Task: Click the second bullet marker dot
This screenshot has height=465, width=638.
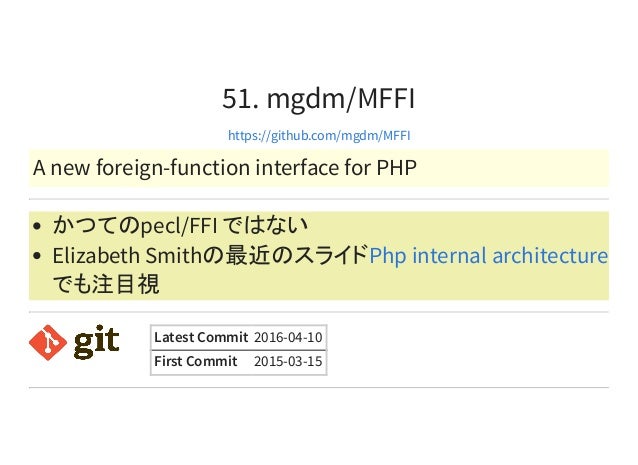Action: 37,256
